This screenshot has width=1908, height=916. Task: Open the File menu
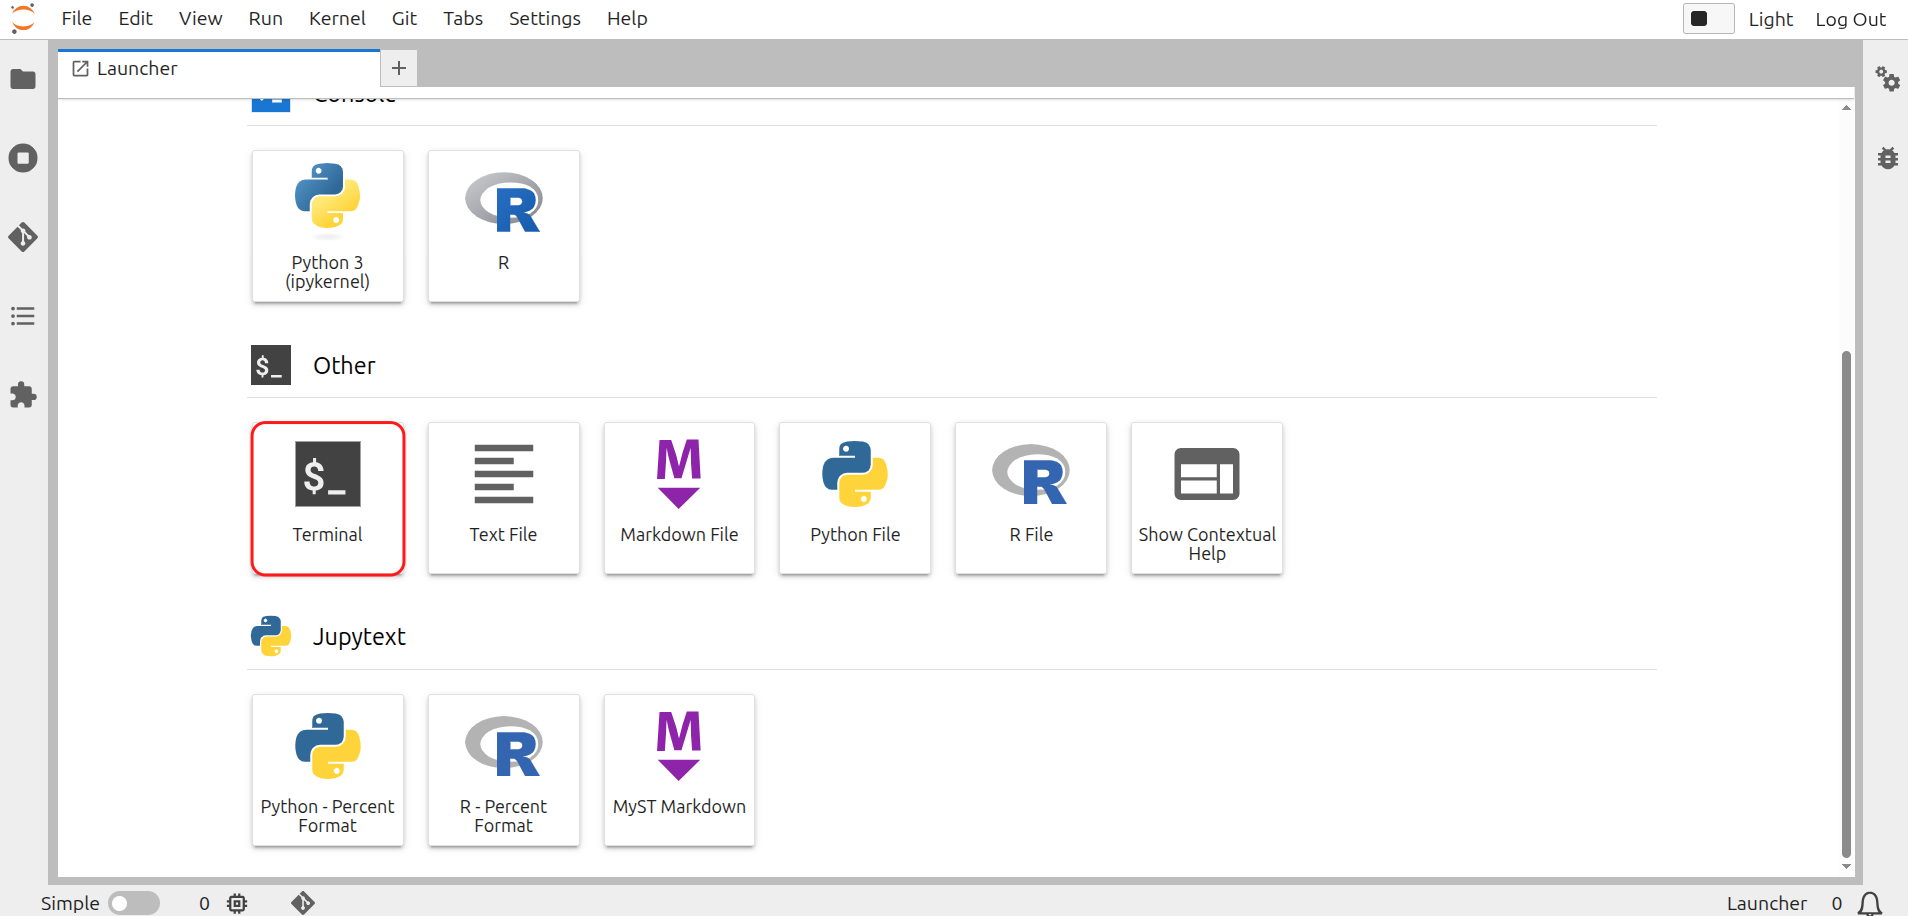tap(76, 19)
